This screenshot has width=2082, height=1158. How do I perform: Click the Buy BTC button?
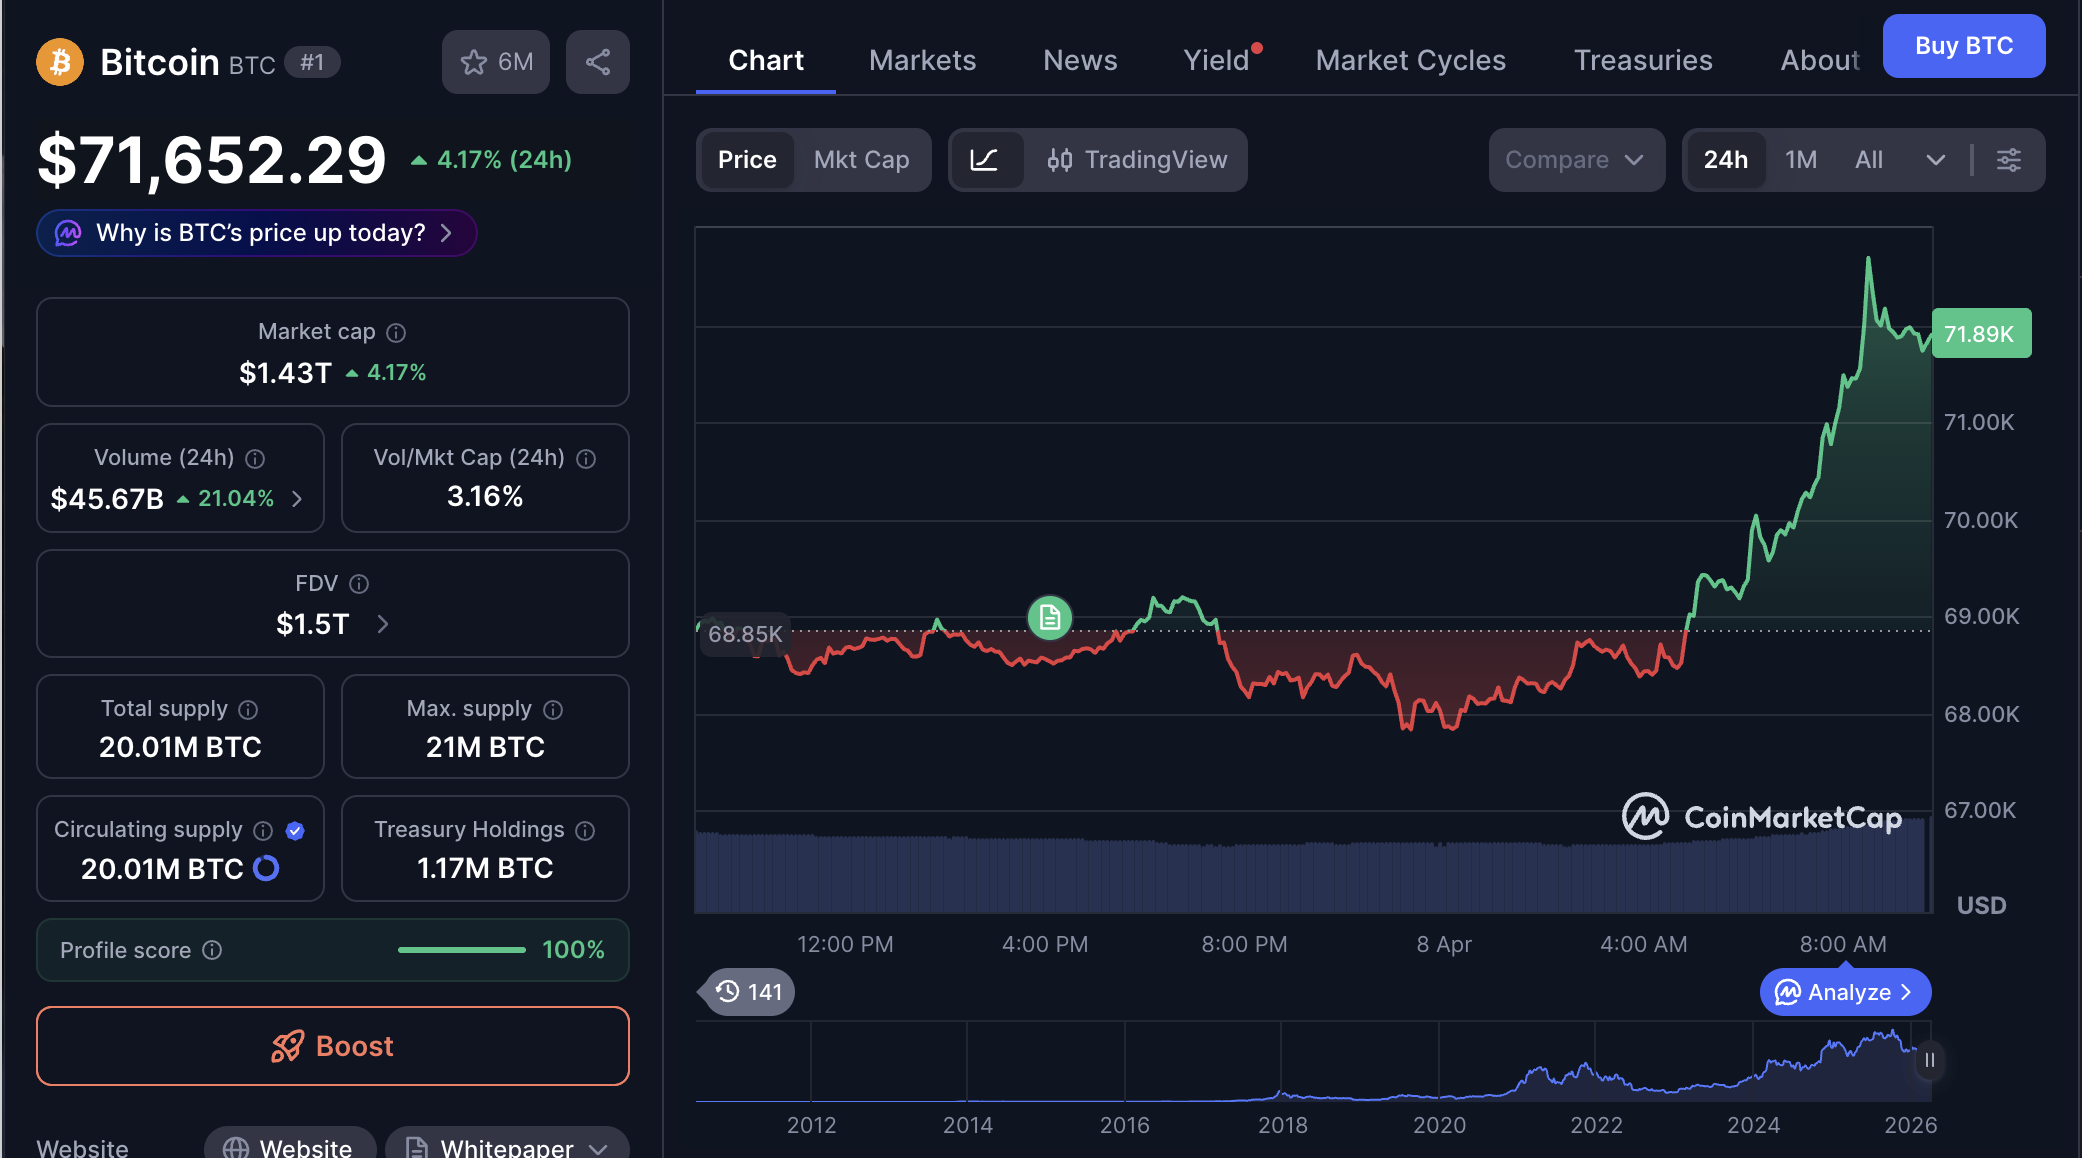coord(1963,46)
